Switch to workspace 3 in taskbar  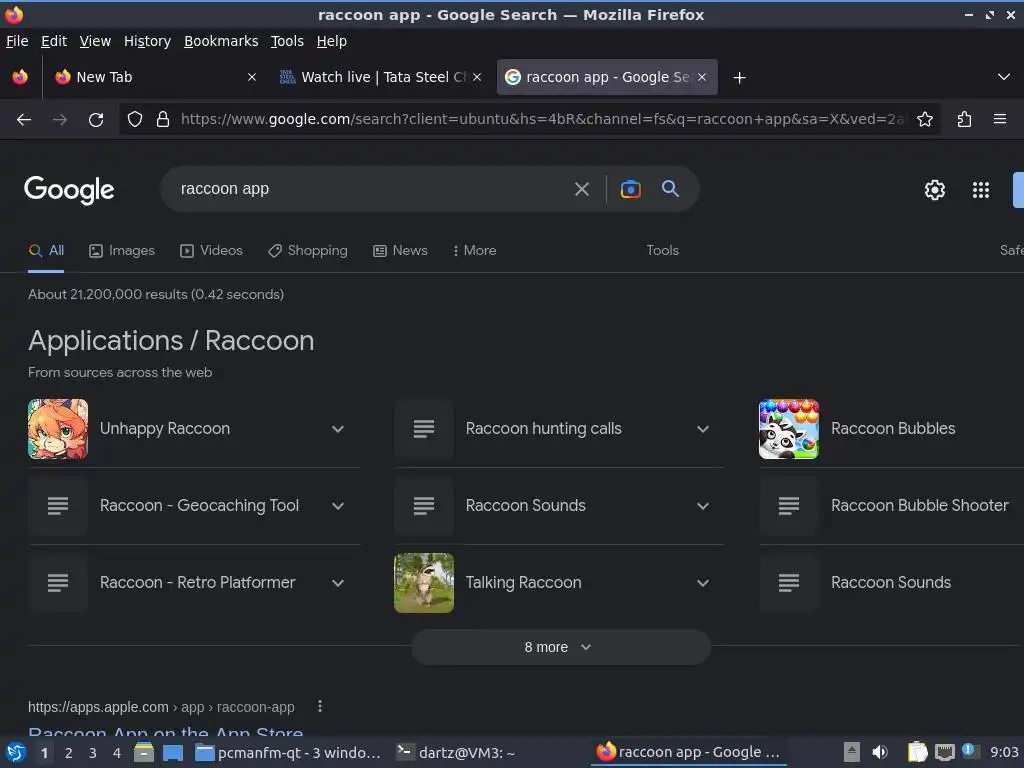point(93,753)
